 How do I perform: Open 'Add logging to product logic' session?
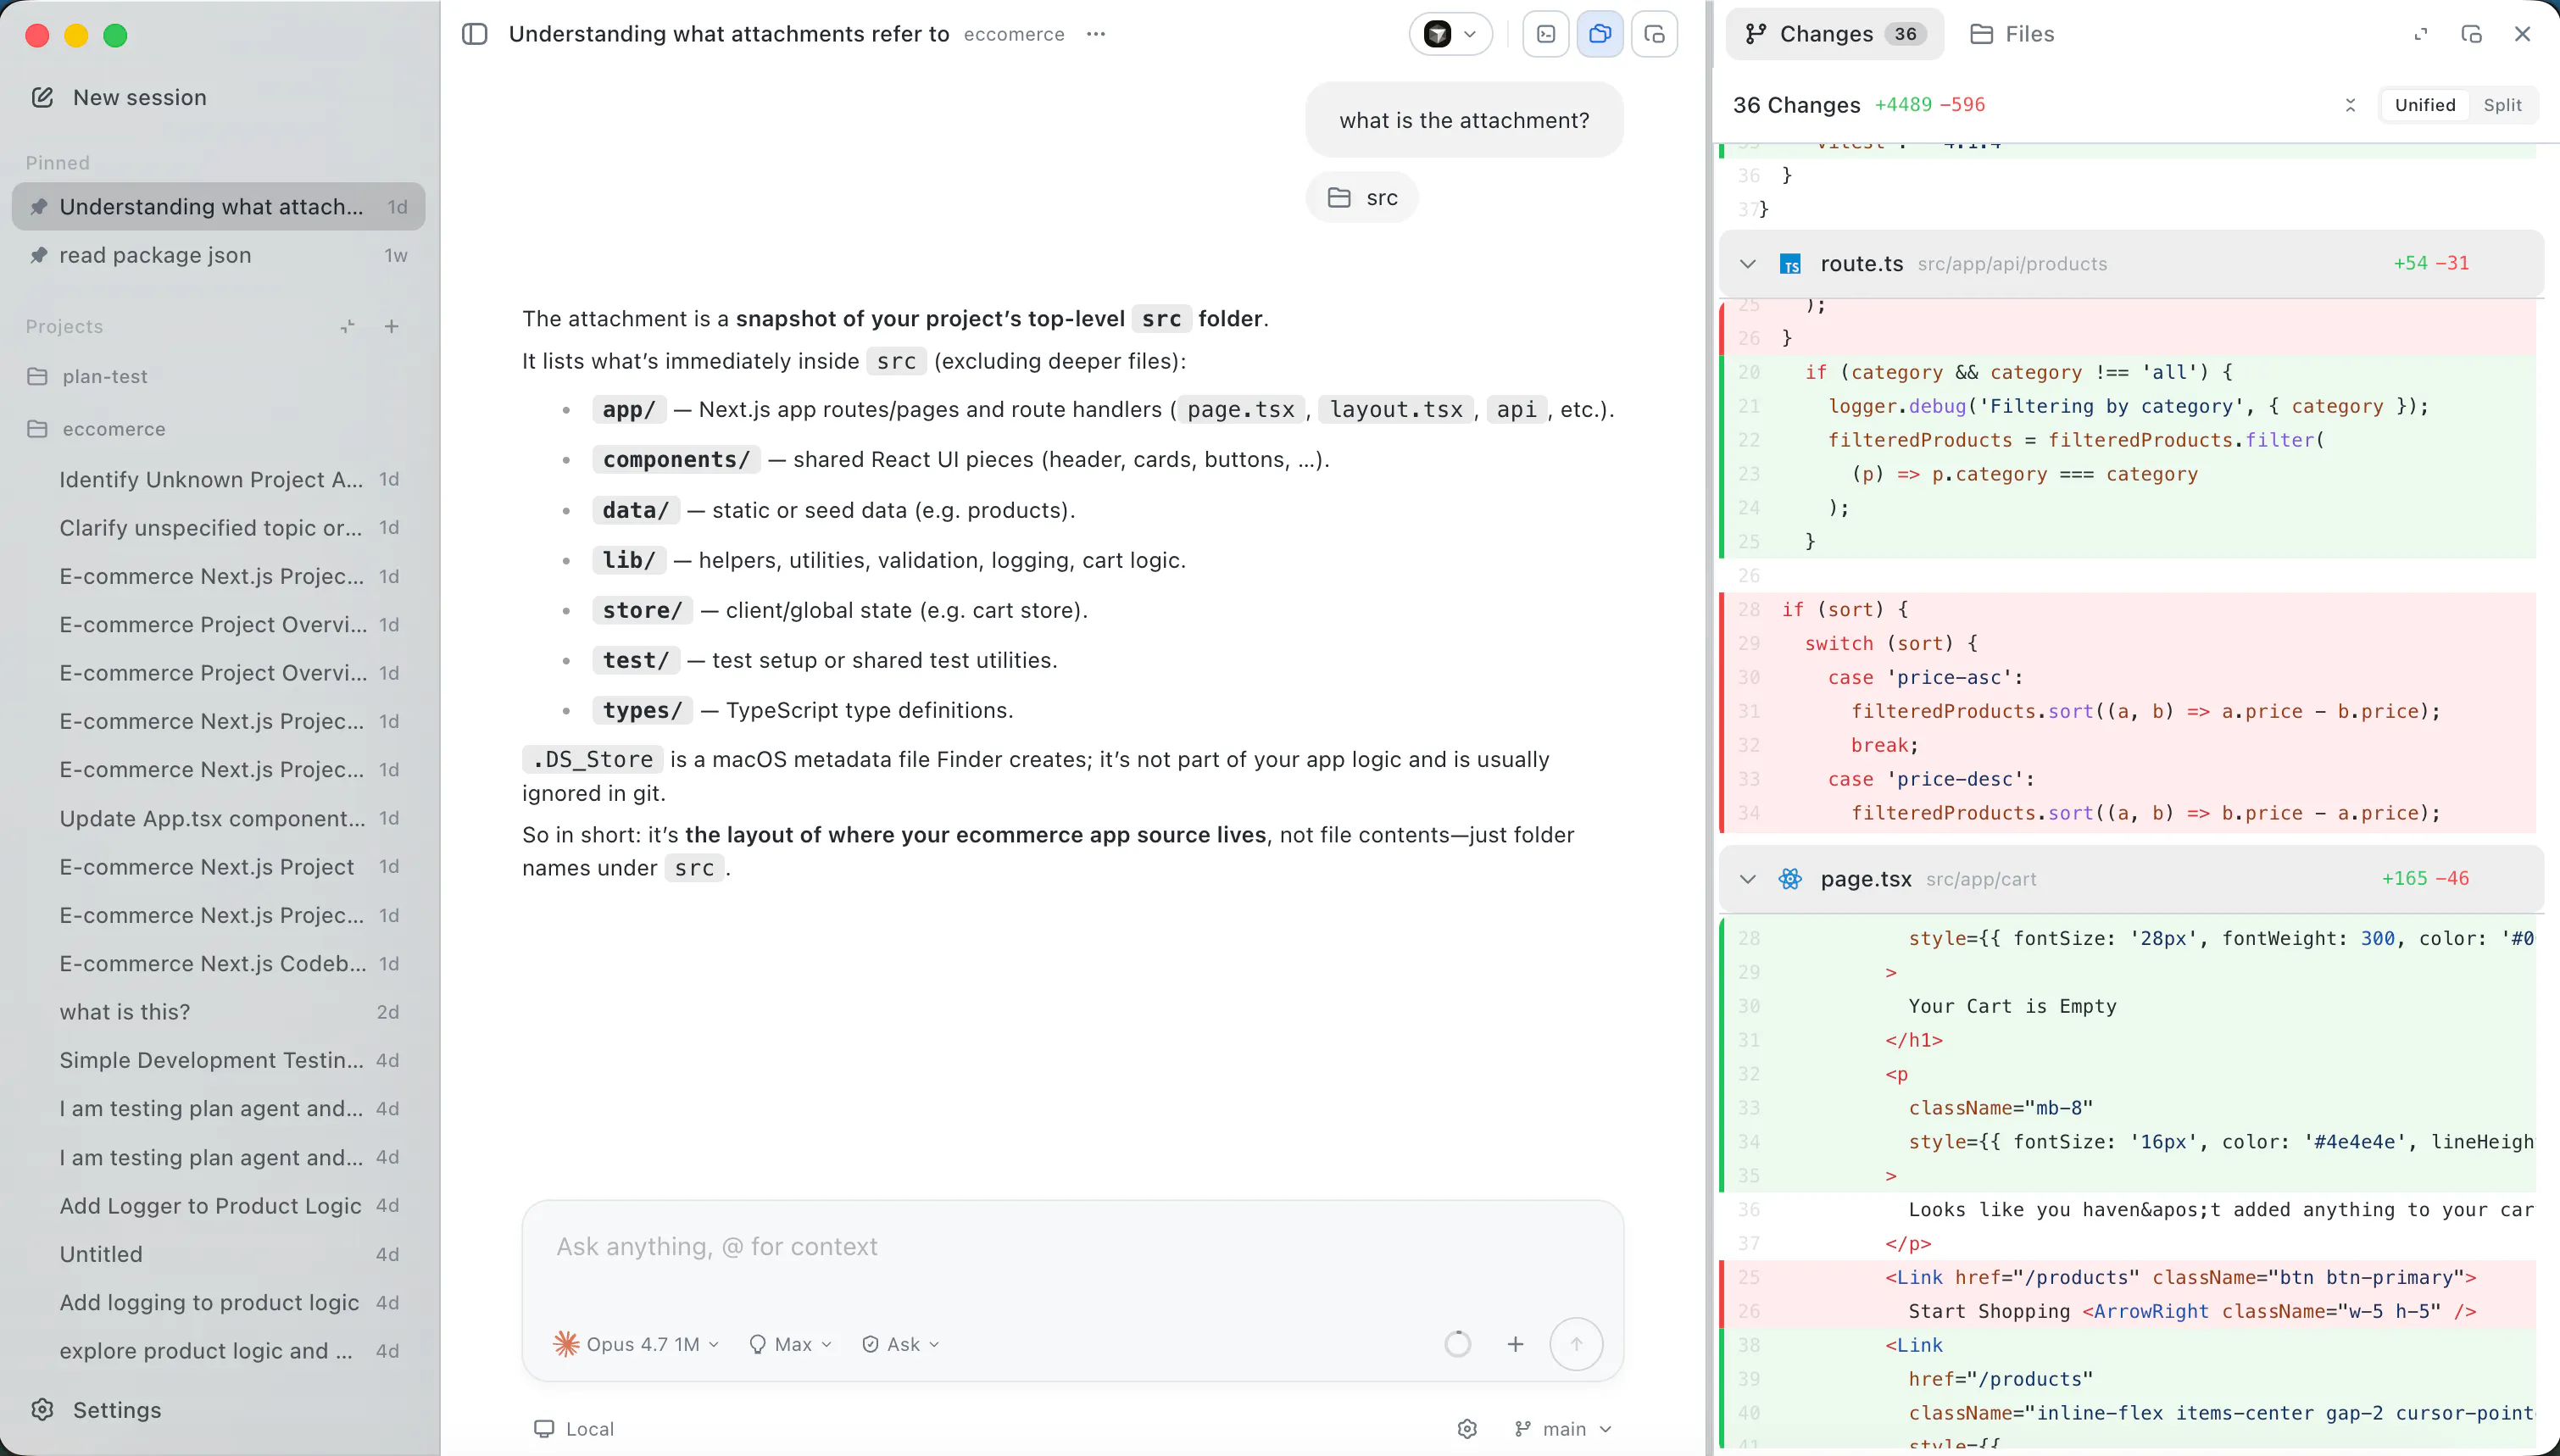[x=218, y=1302]
